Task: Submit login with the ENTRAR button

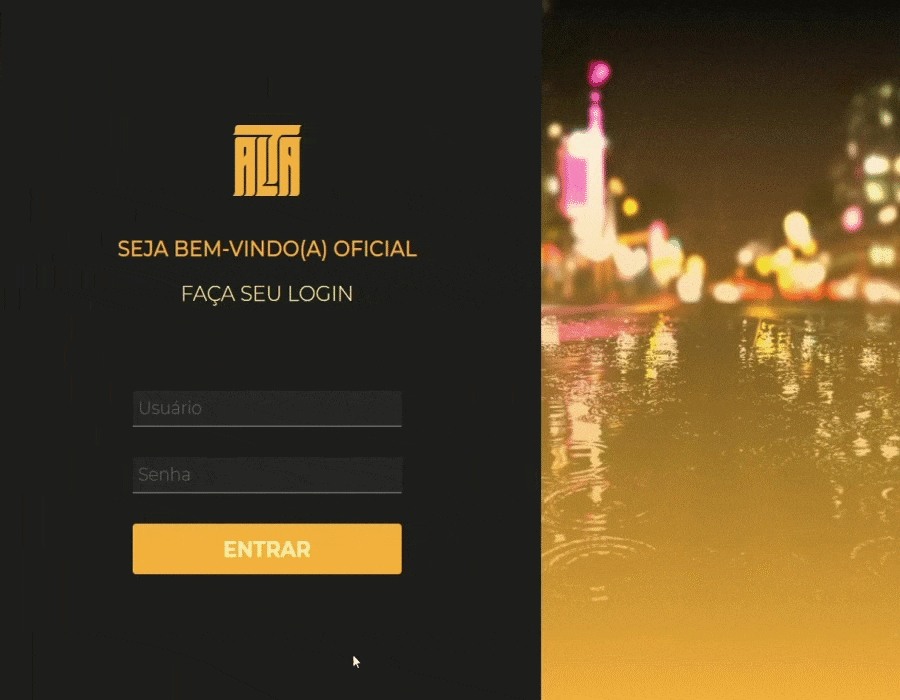Action: tap(267, 549)
